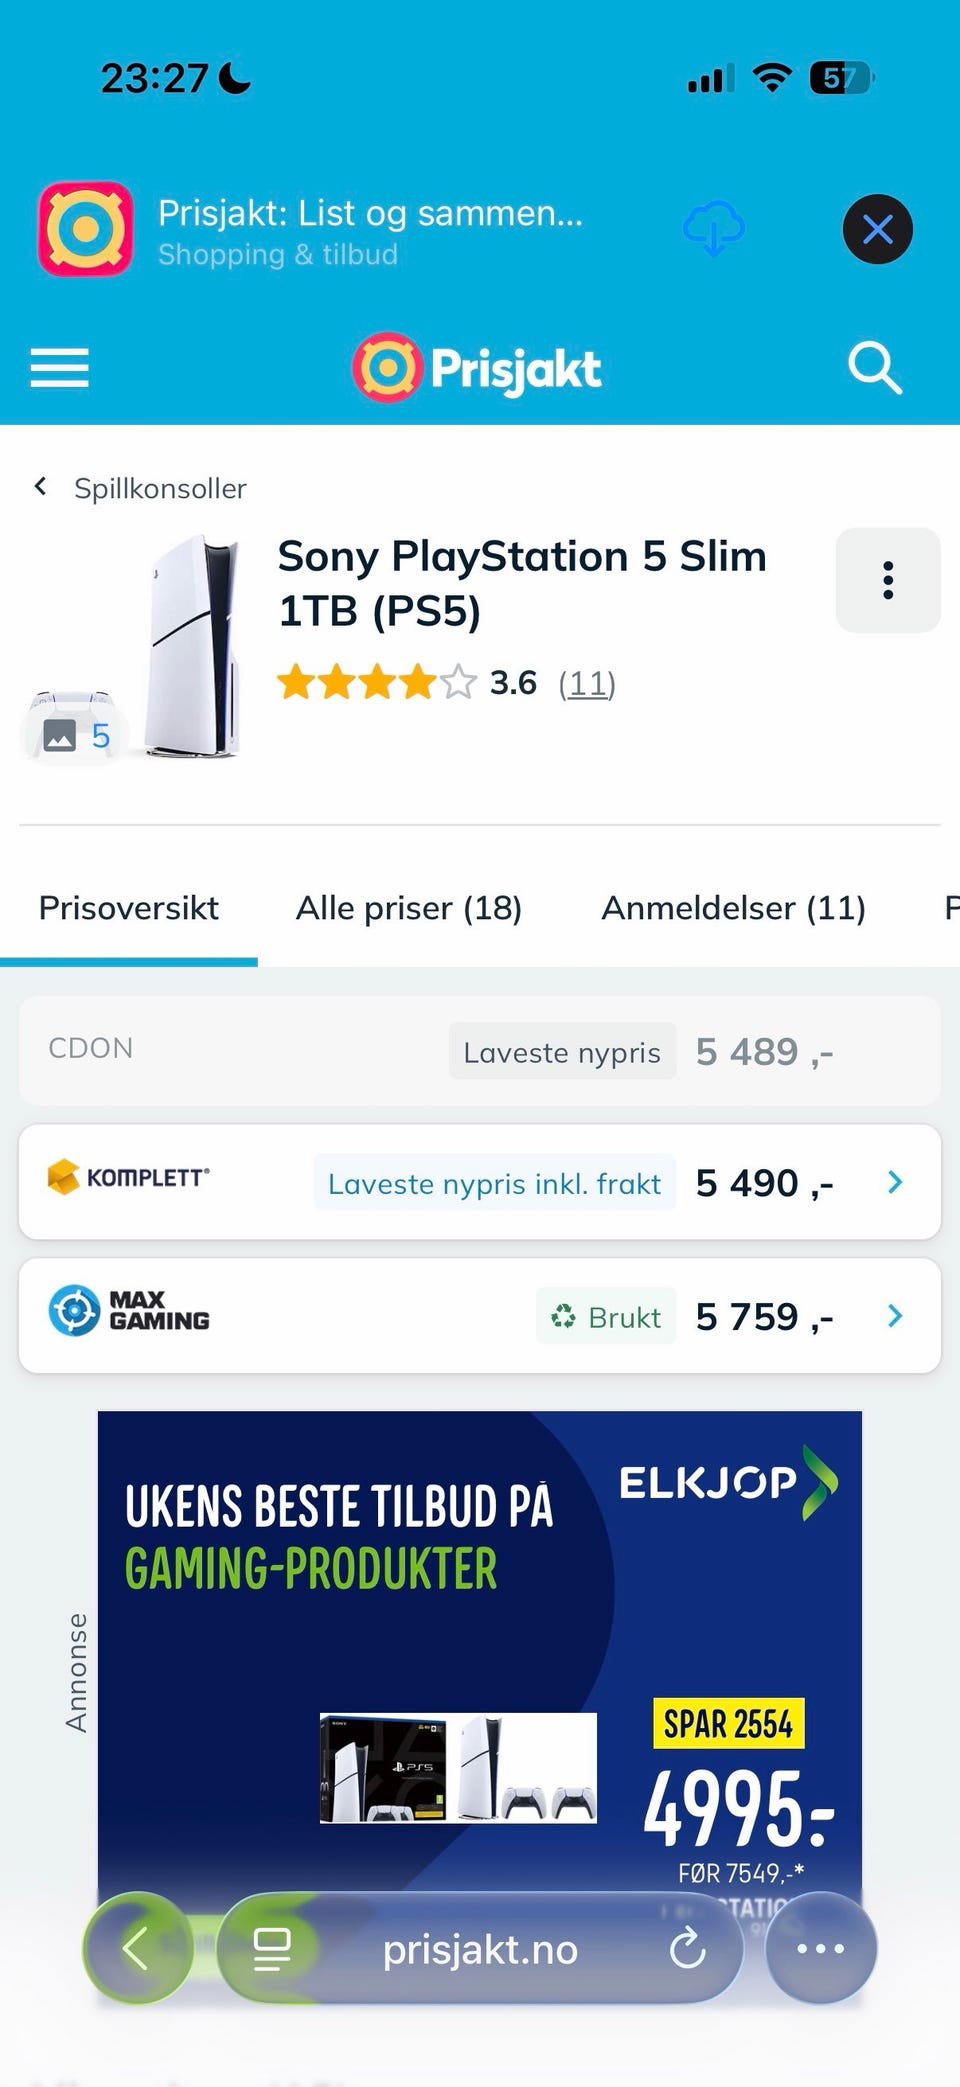Open the three-dot product options menu
This screenshot has height=2087, width=960.
pyautogui.click(x=888, y=580)
